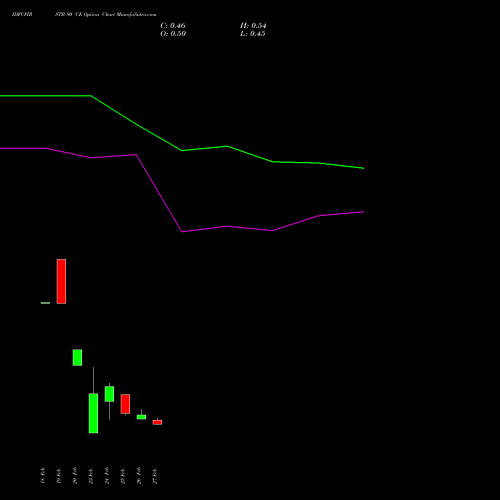Click the open value O: 0.50
Viewport: 500px width, 500px height.
173,34
